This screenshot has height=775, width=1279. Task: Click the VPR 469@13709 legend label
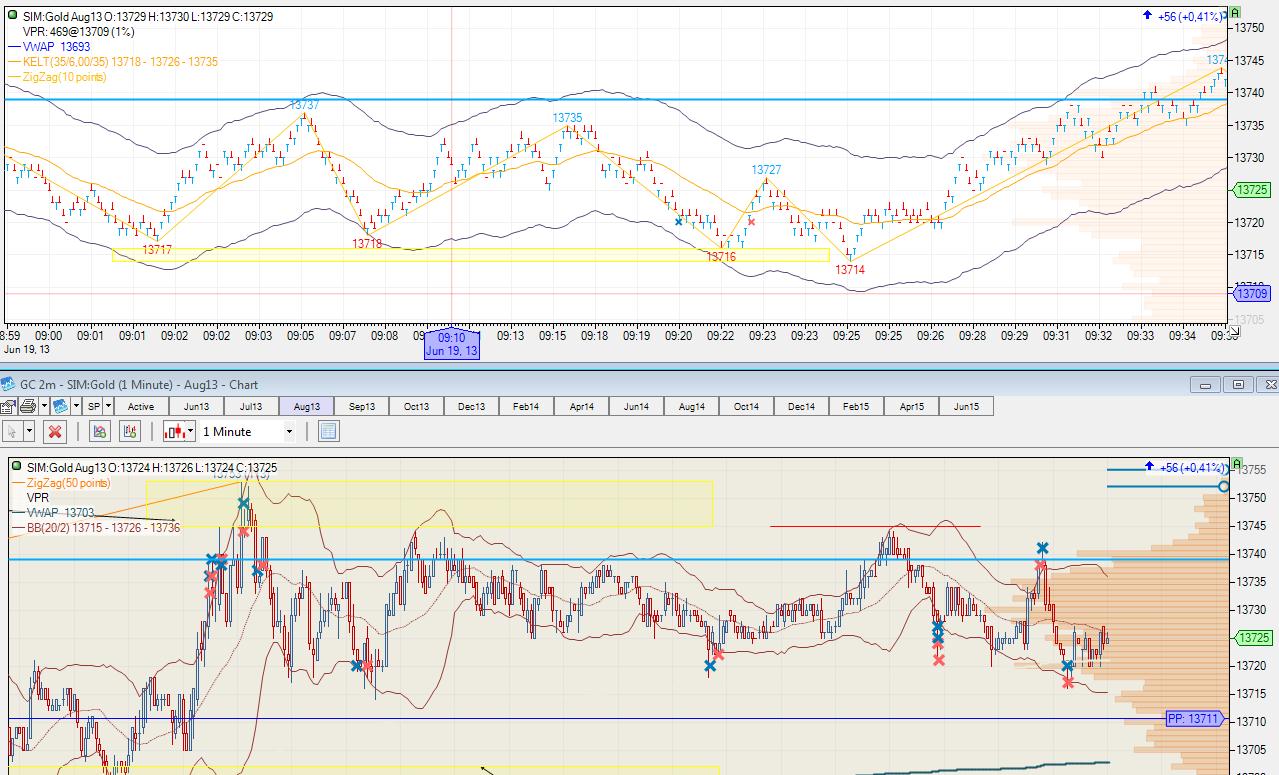(78, 31)
